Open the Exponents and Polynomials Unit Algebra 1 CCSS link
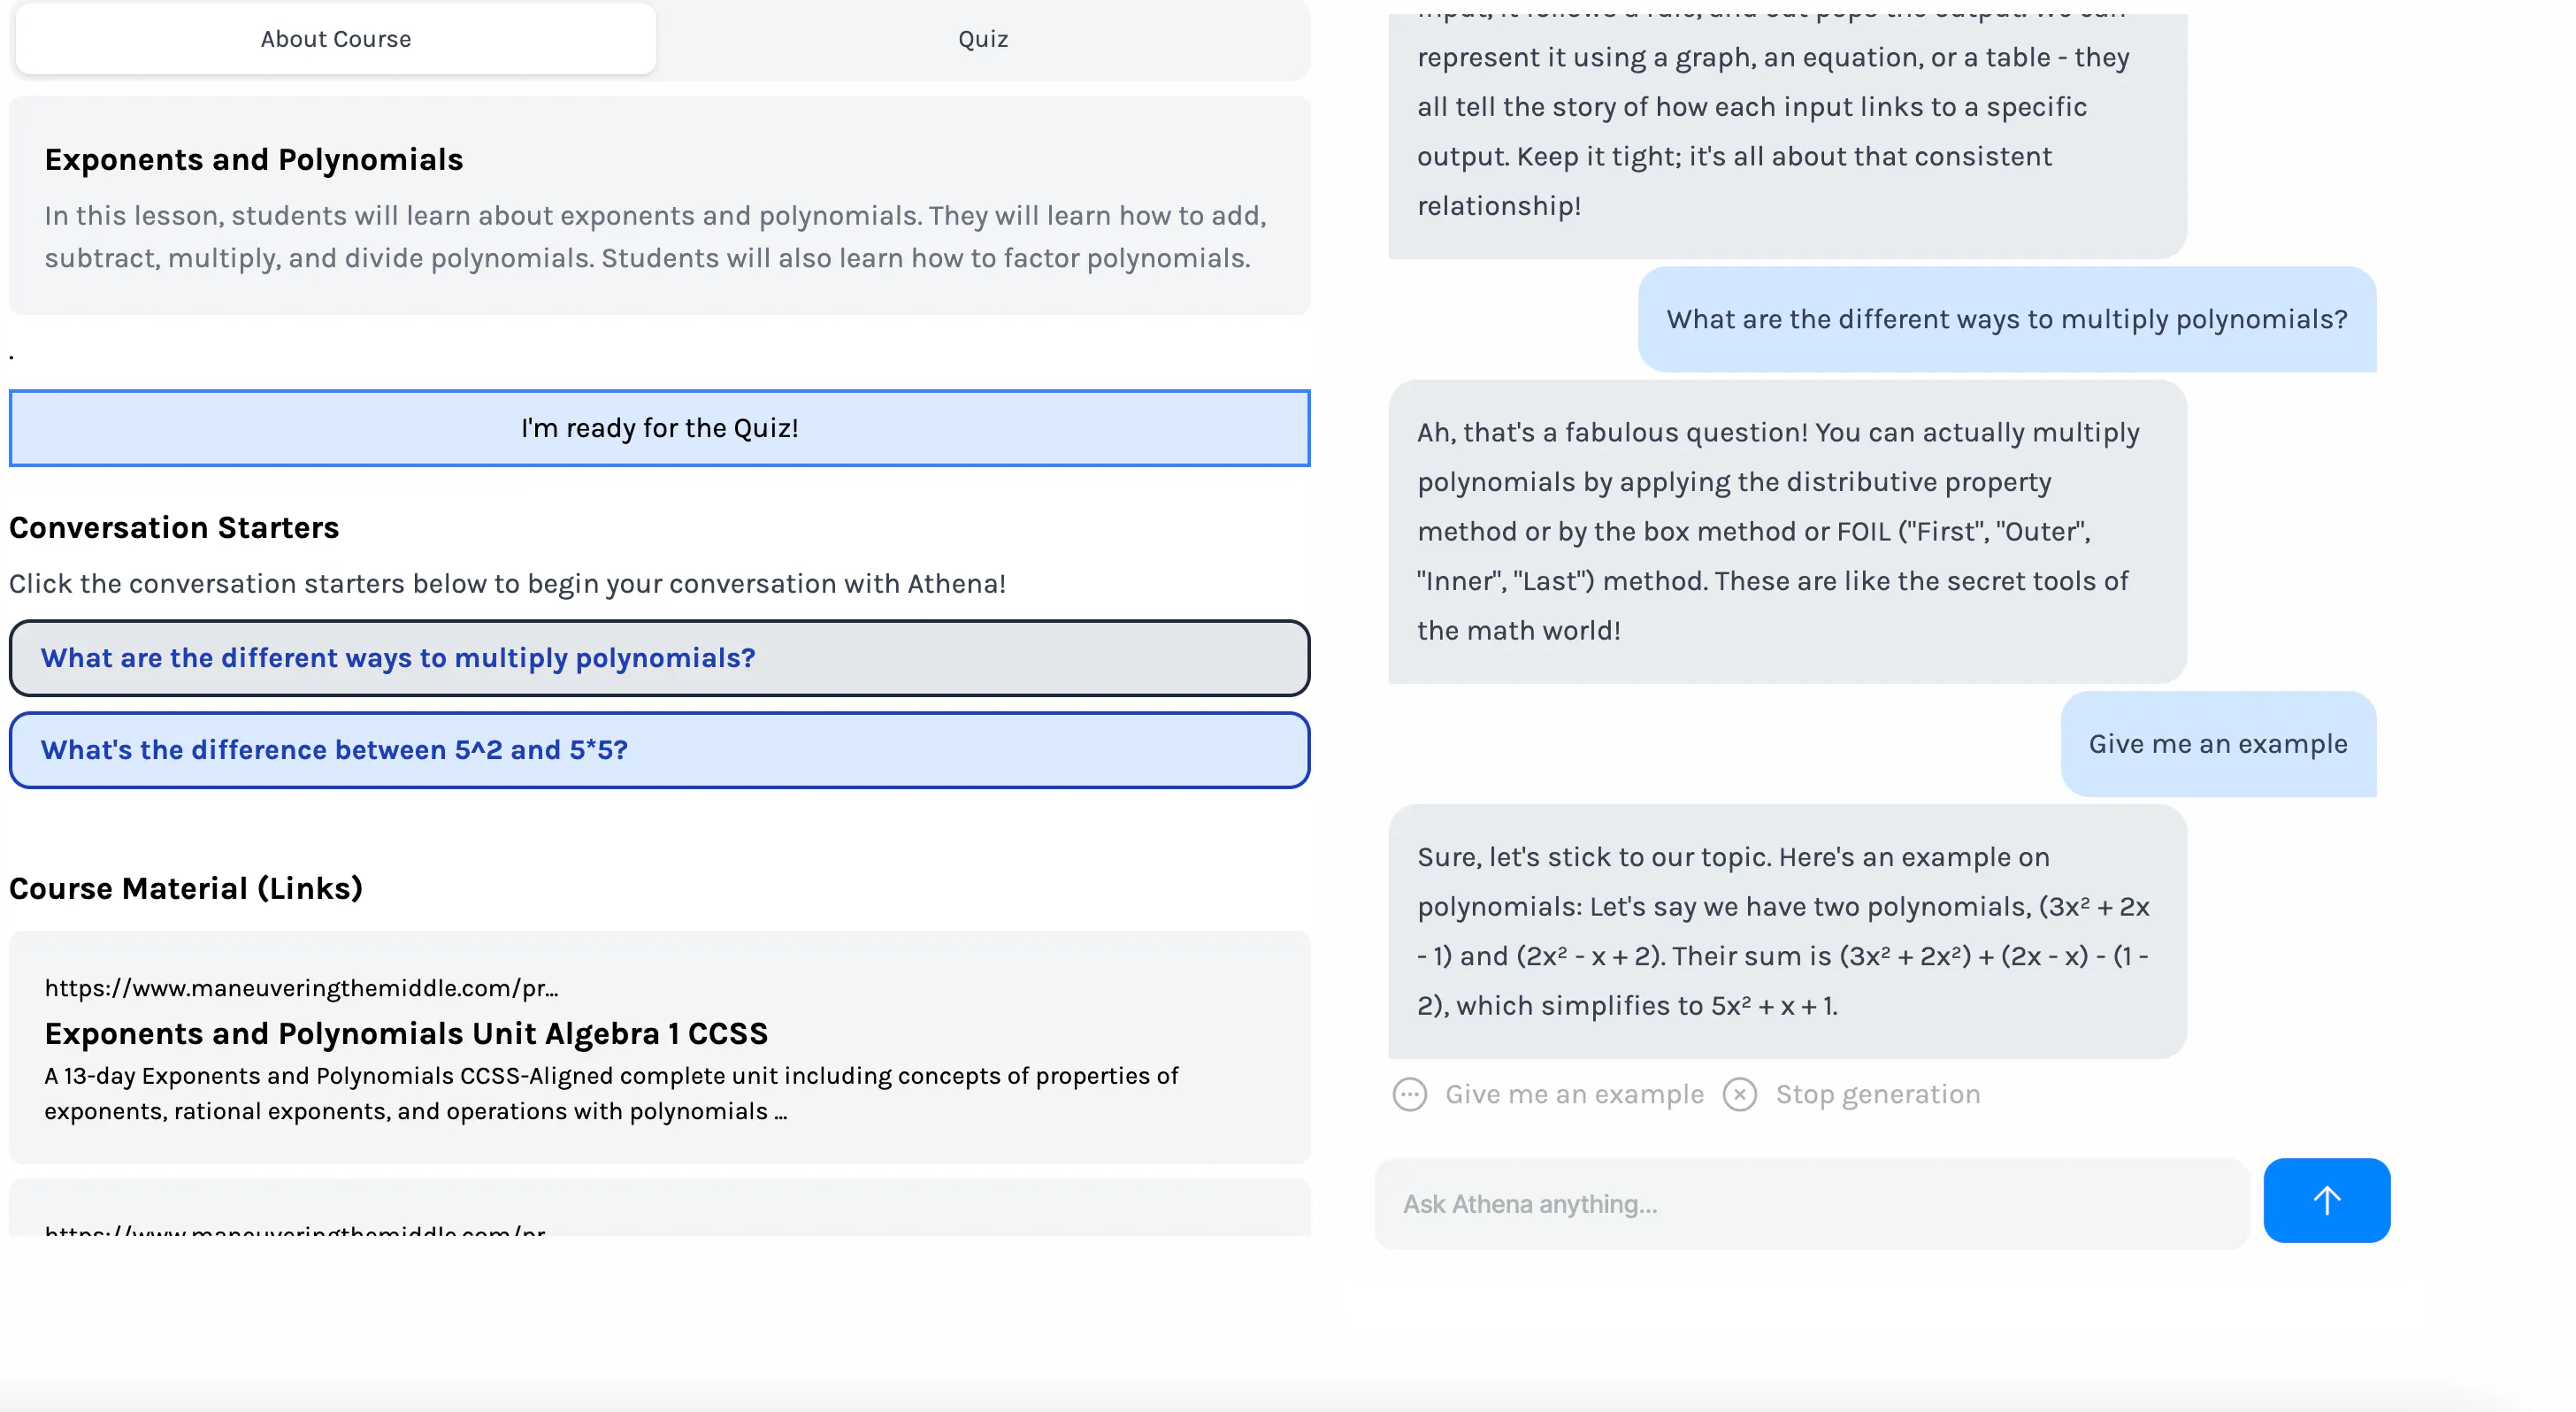The image size is (2576, 1412). click(406, 1033)
